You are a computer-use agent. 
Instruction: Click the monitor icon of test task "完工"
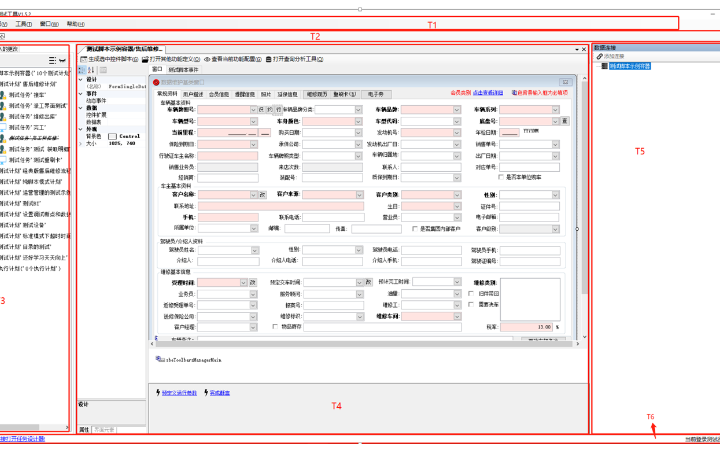pyautogui.click(x=3, y=127)
